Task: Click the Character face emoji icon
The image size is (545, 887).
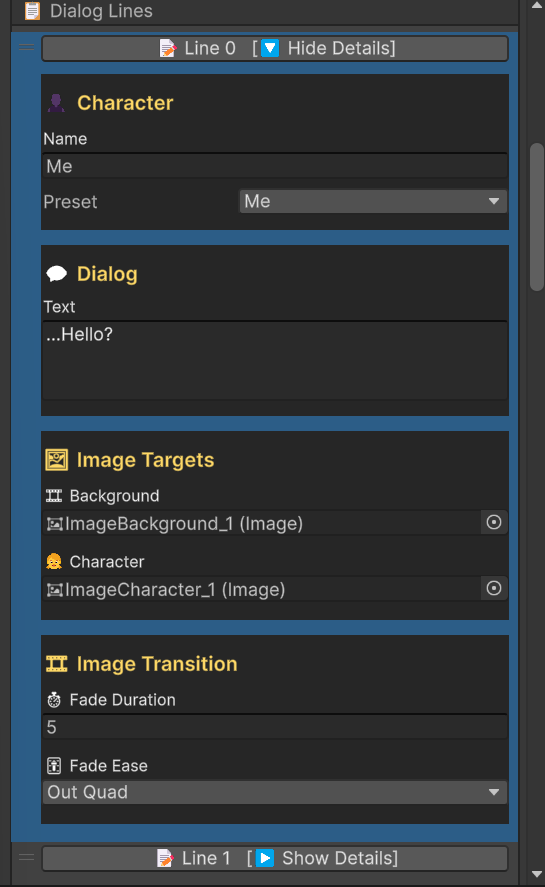Action: pos(54,562)
